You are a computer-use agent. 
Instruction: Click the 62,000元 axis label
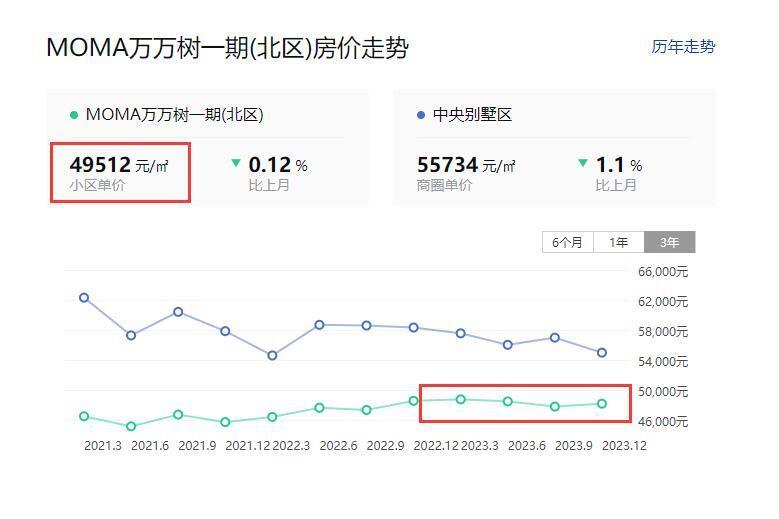coord(663,301)
